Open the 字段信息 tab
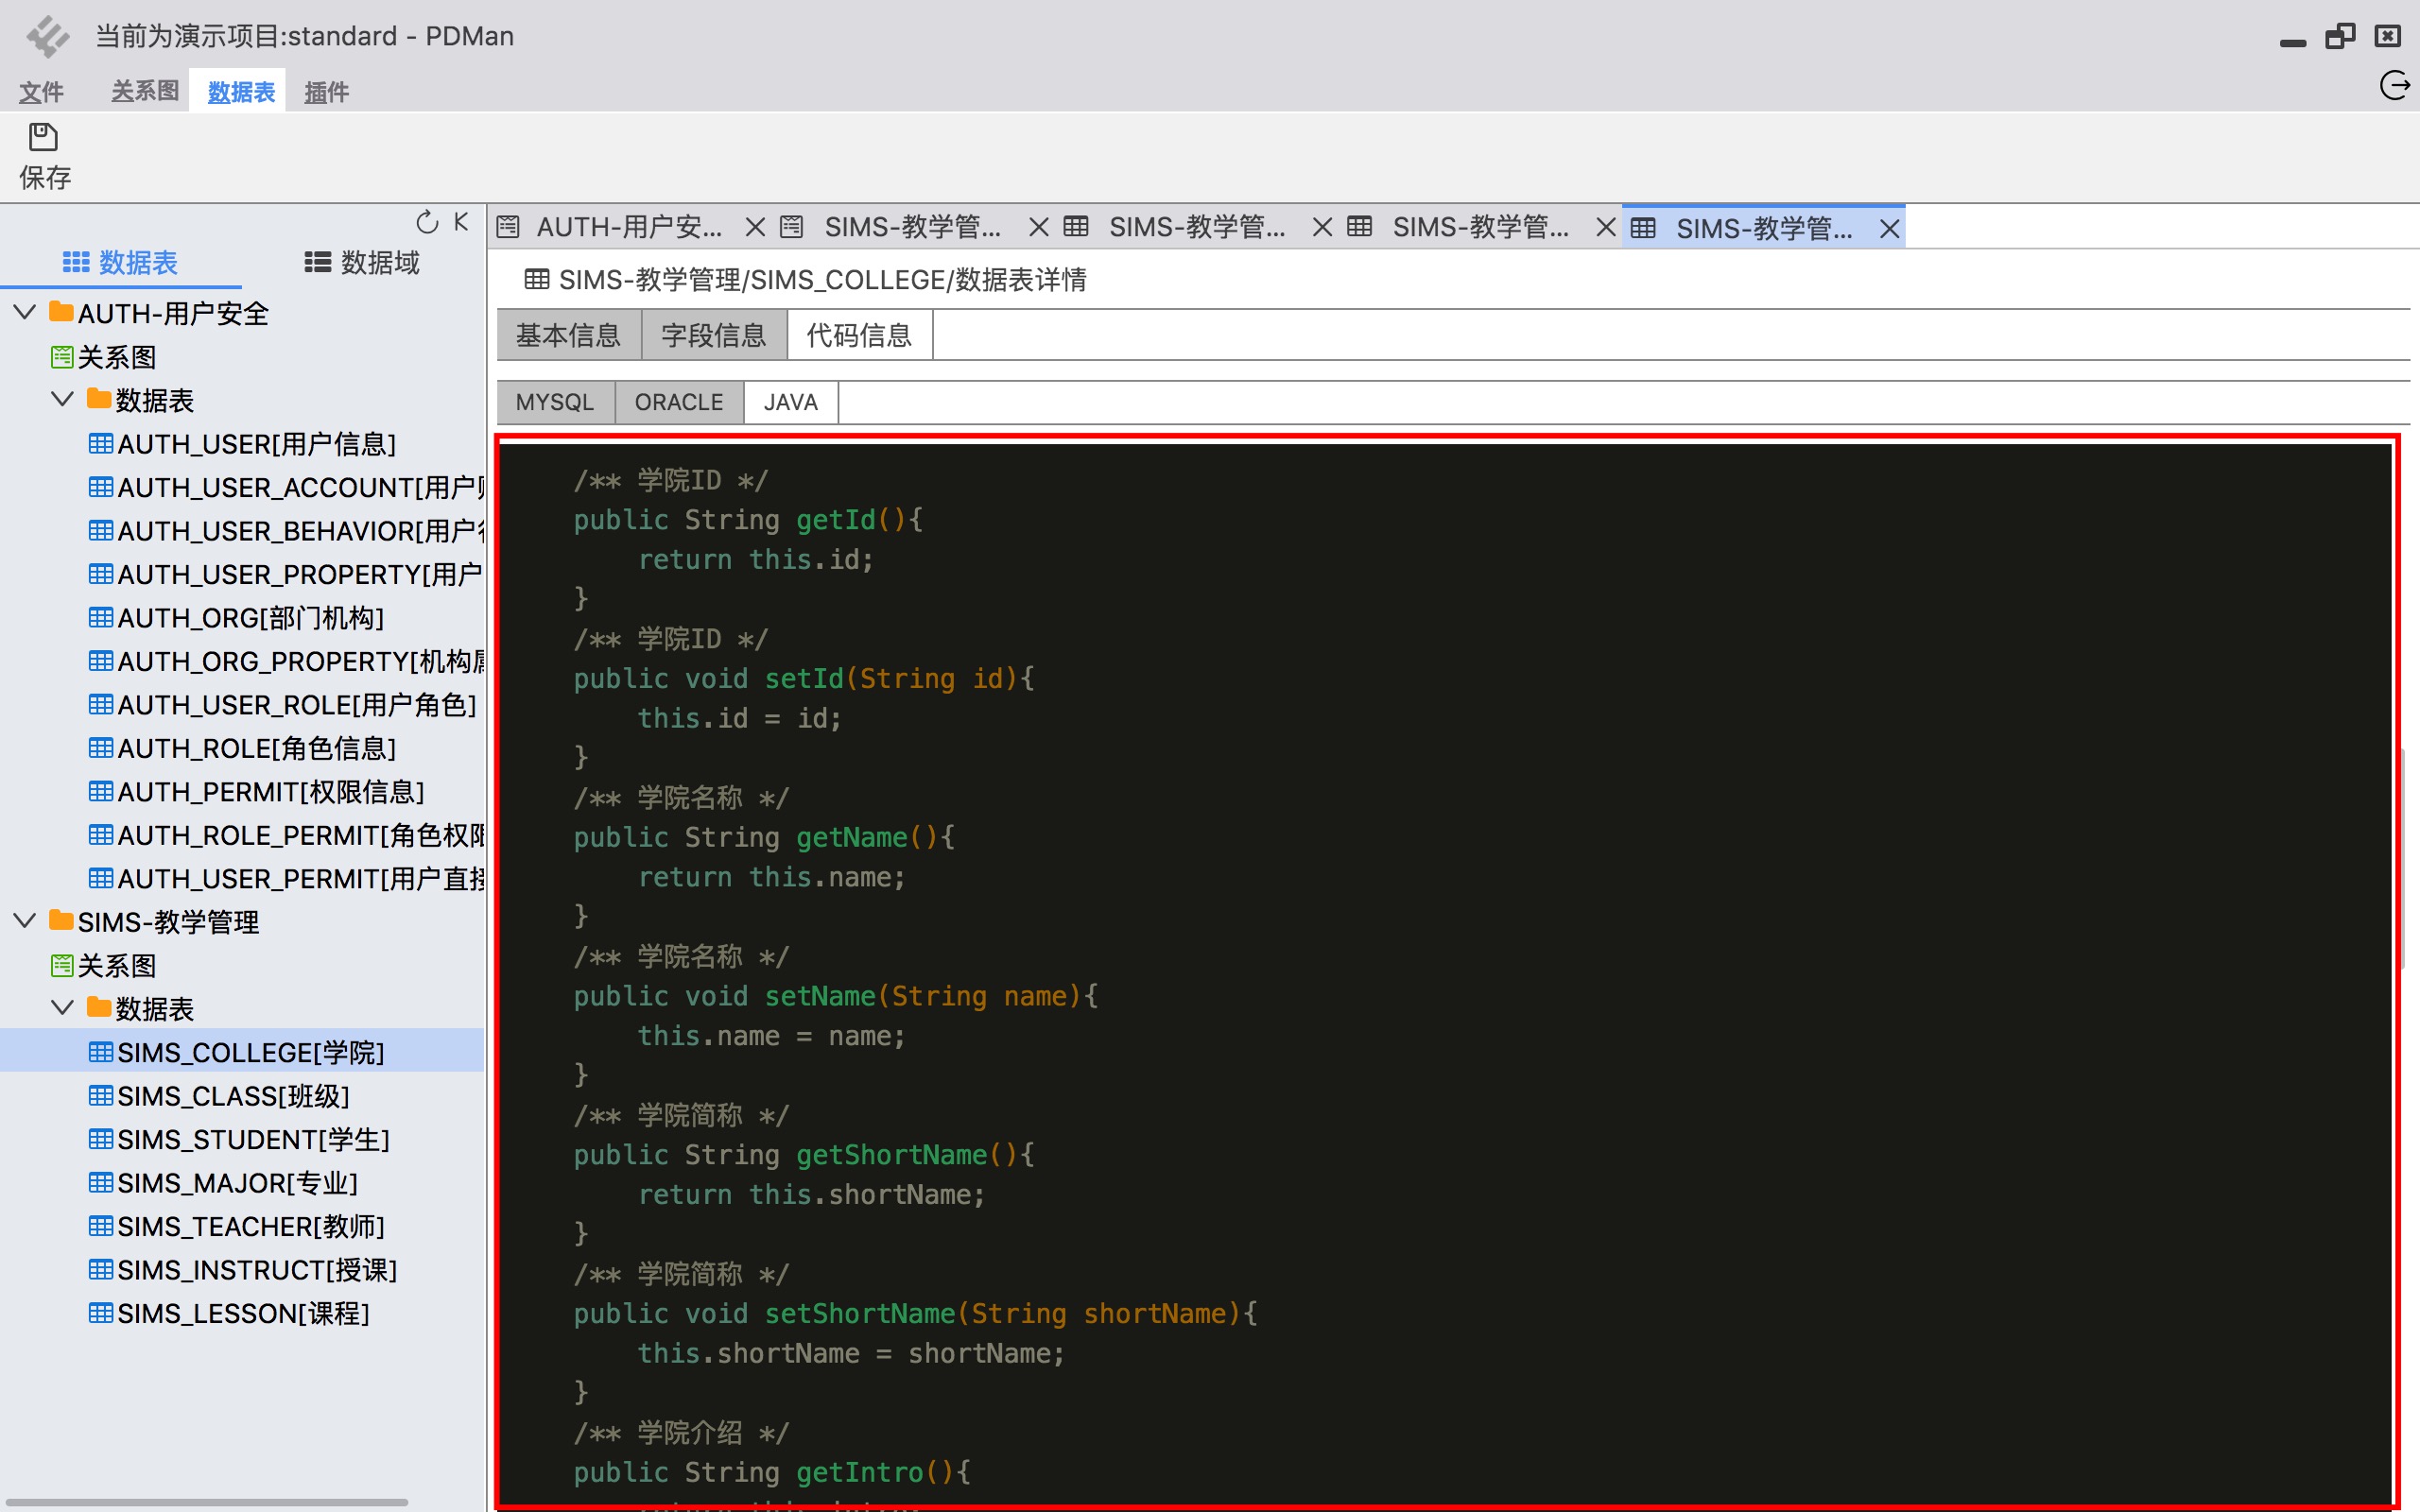 (x=714, y=335)
